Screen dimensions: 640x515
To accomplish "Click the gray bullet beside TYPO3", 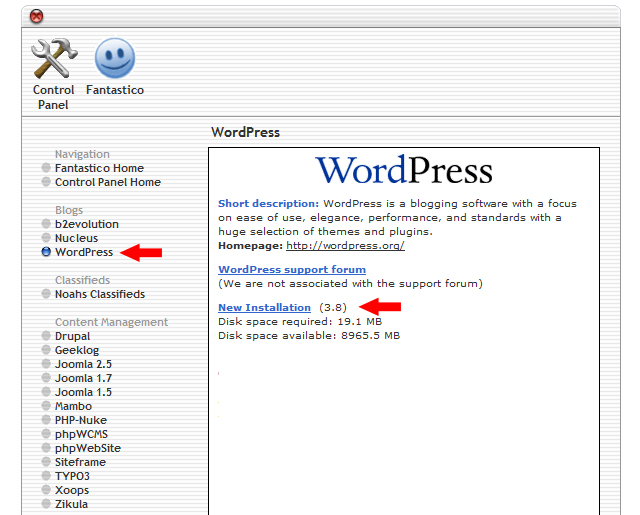I will (46, 475).
